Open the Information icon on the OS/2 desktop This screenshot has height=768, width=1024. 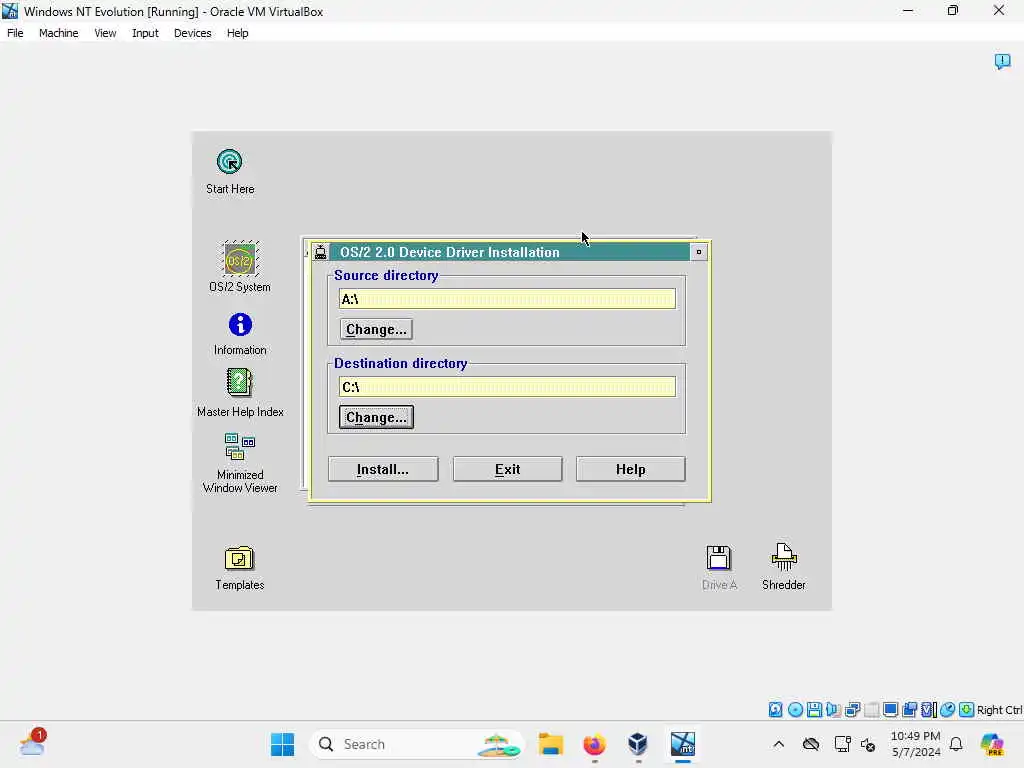pos(240,325)
